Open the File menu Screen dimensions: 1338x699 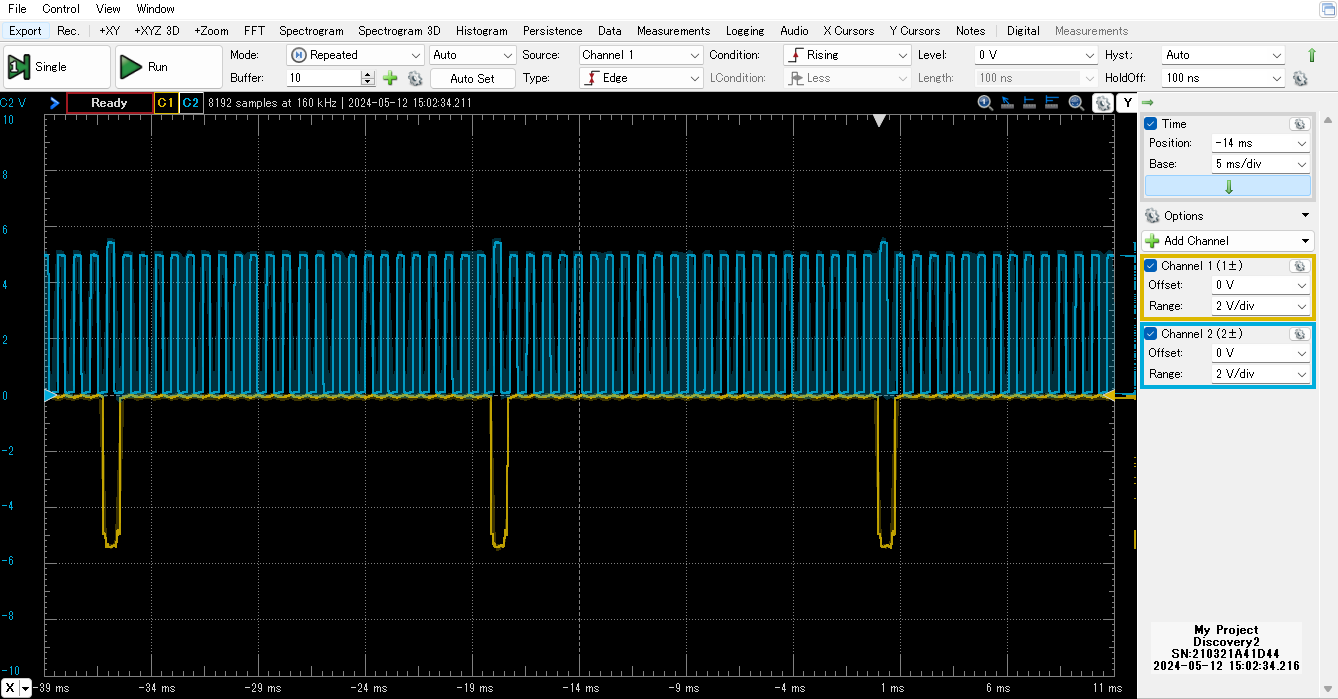[17, 9]
